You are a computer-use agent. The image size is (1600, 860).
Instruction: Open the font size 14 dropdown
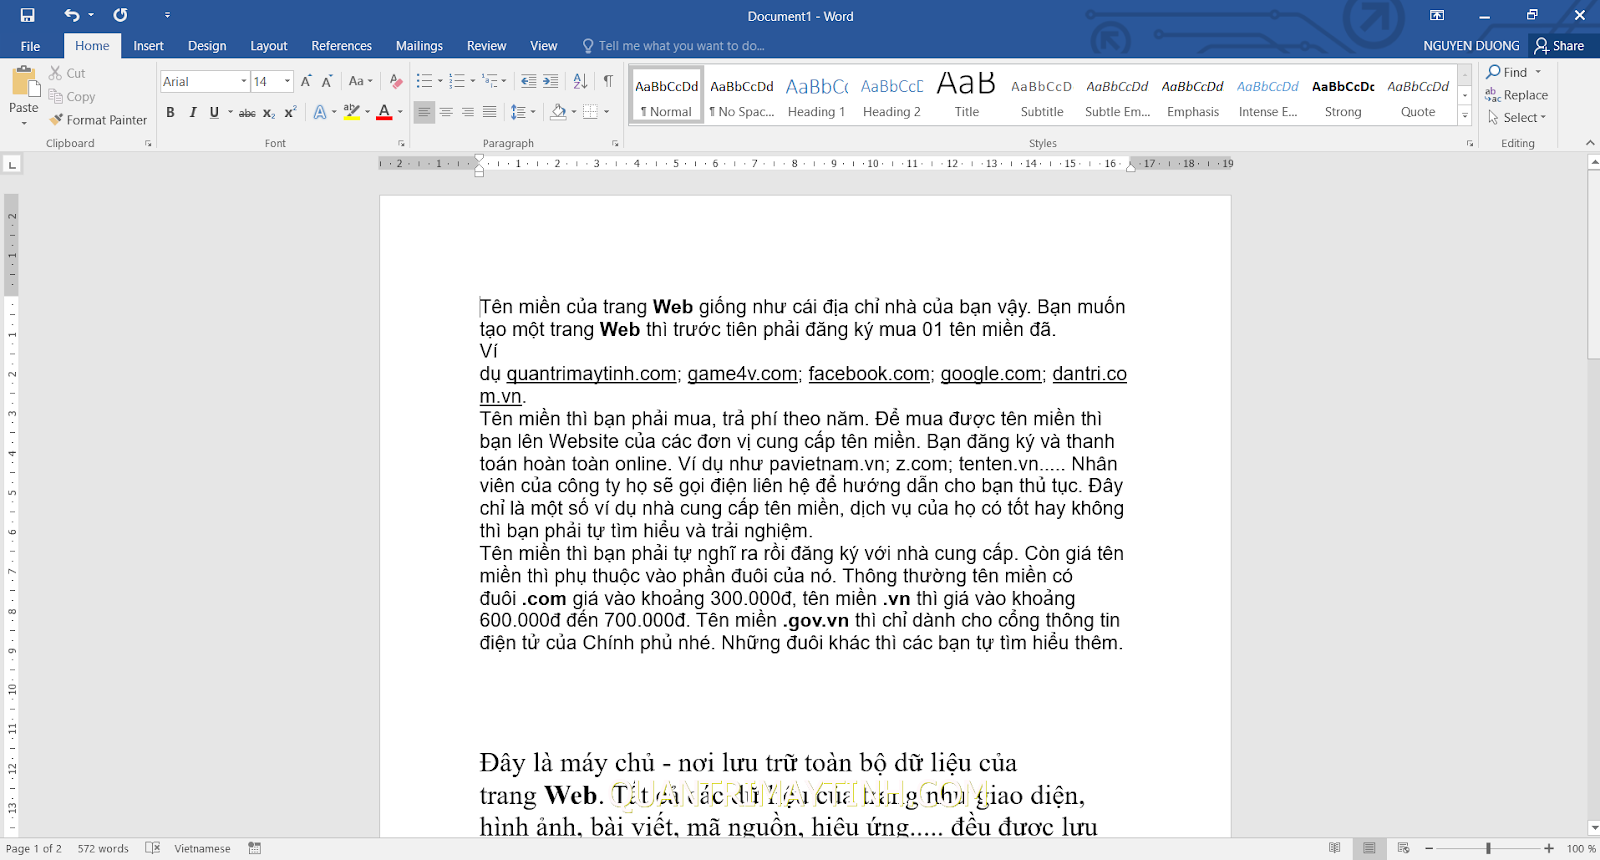287,81
